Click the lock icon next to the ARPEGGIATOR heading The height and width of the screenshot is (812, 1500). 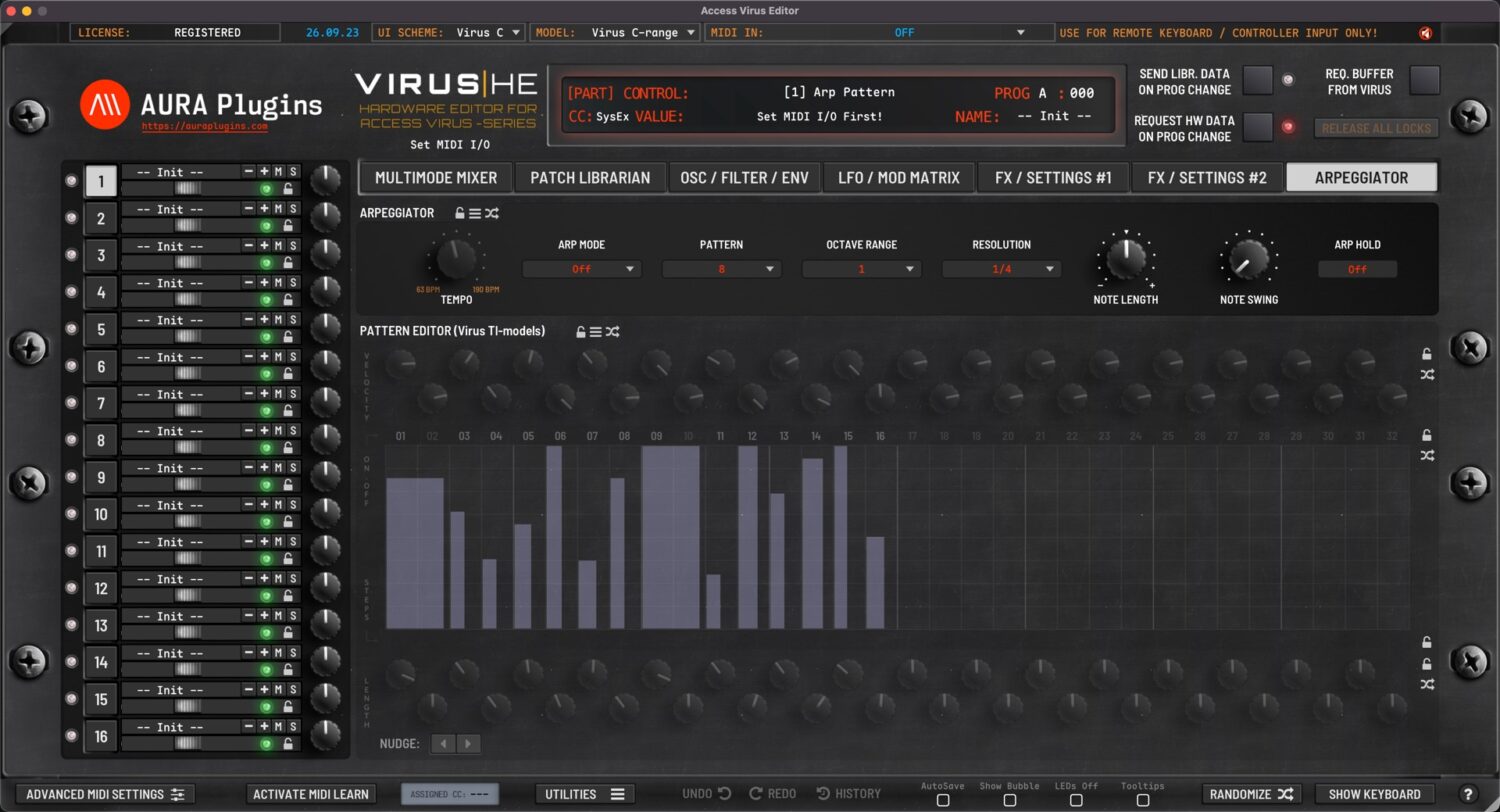460,213
